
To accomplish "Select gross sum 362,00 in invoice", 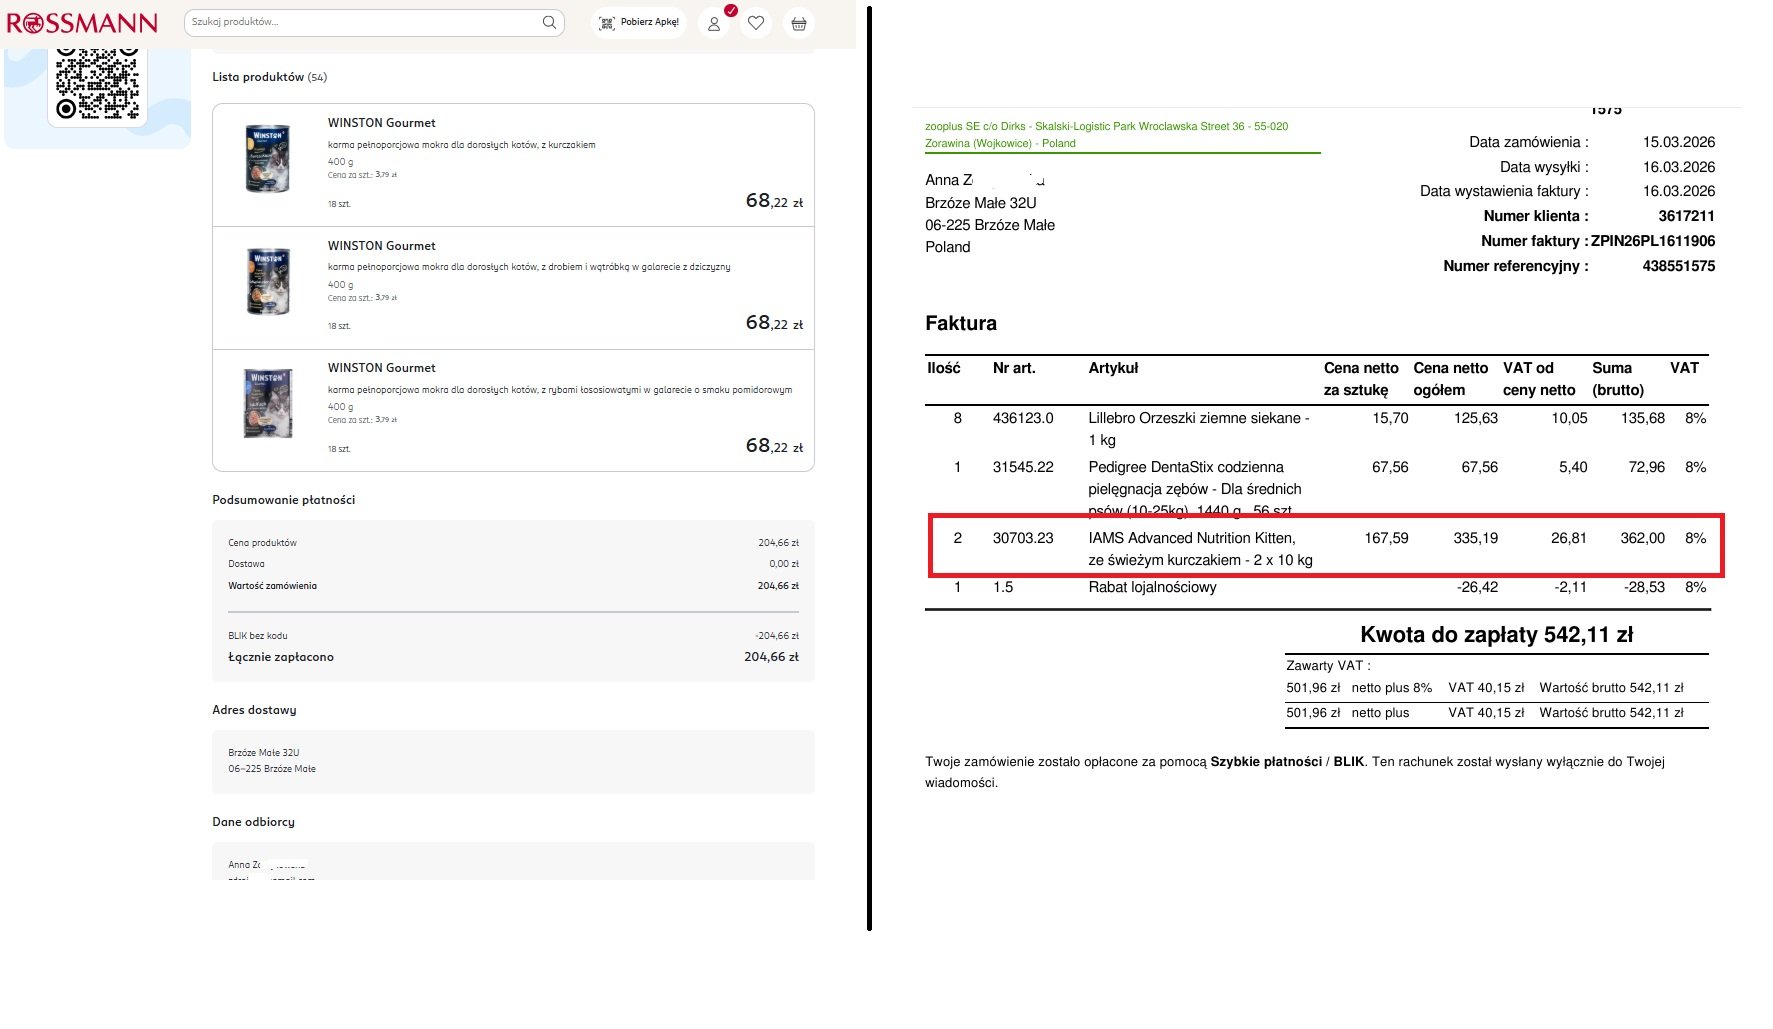I will point(1642,538).
